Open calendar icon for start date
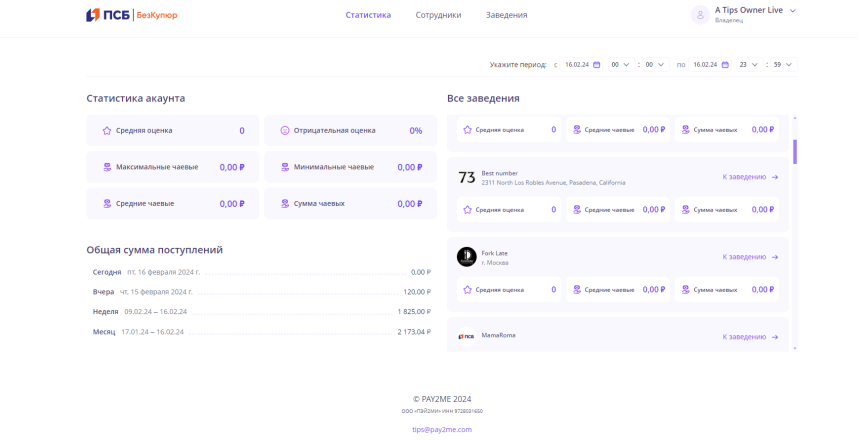Screen dimensions: 858x440 coord(597,65)
